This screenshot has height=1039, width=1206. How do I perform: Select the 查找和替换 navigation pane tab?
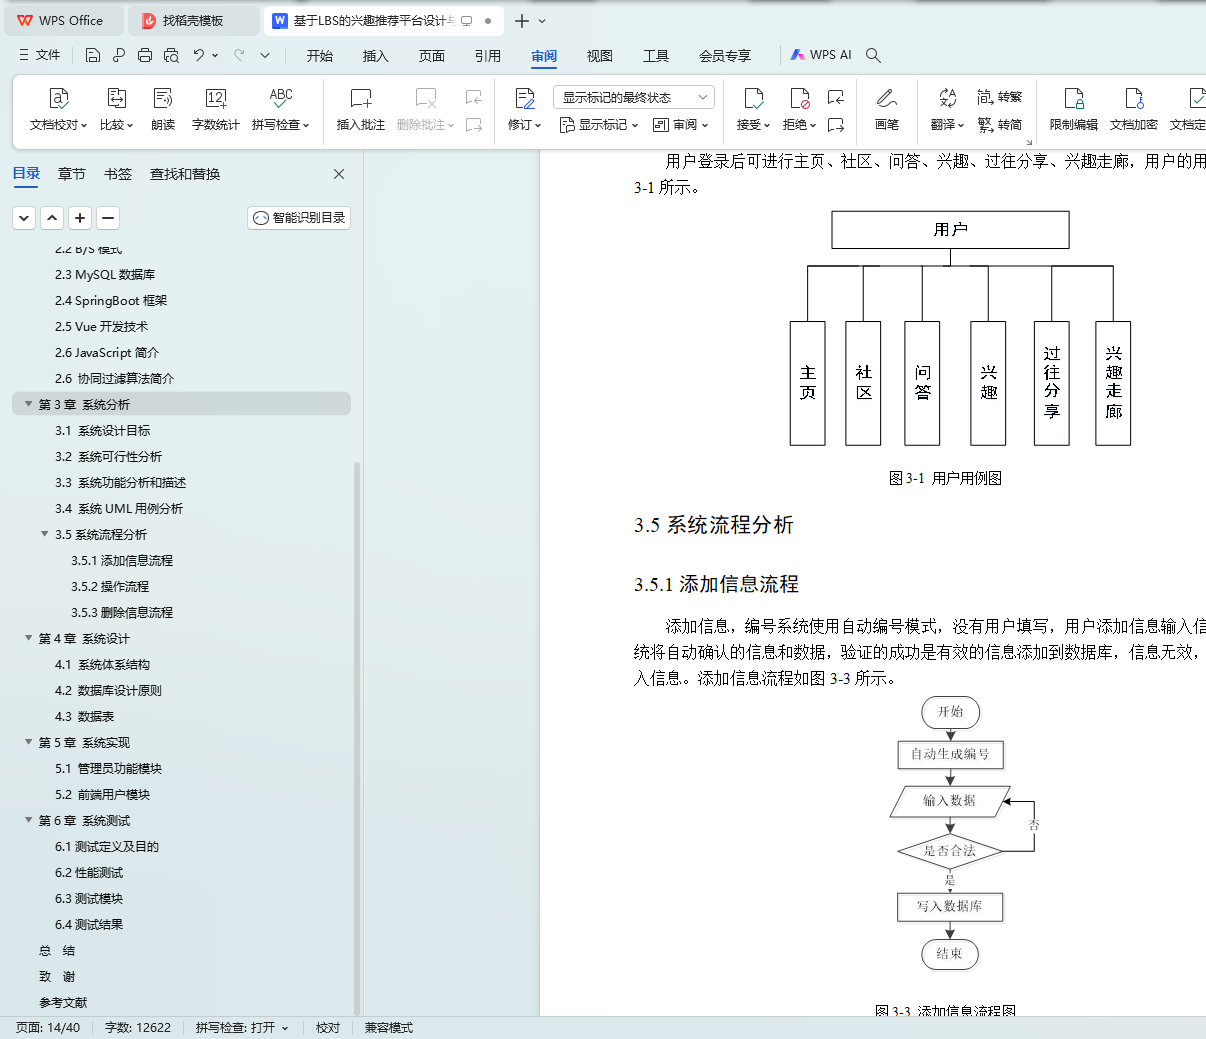[185, 174]
